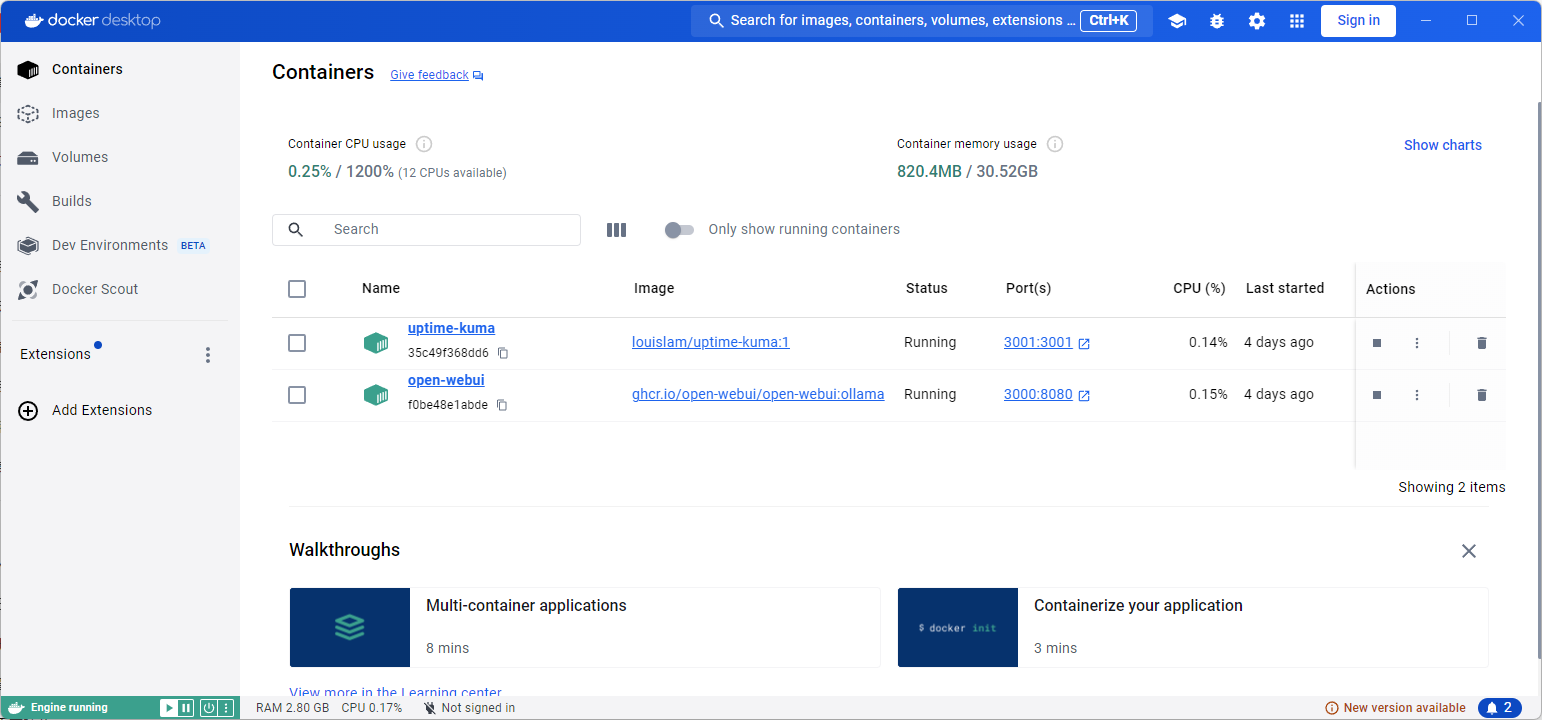Click the container Search input field
1542x720 pixels.
(440, 230)
